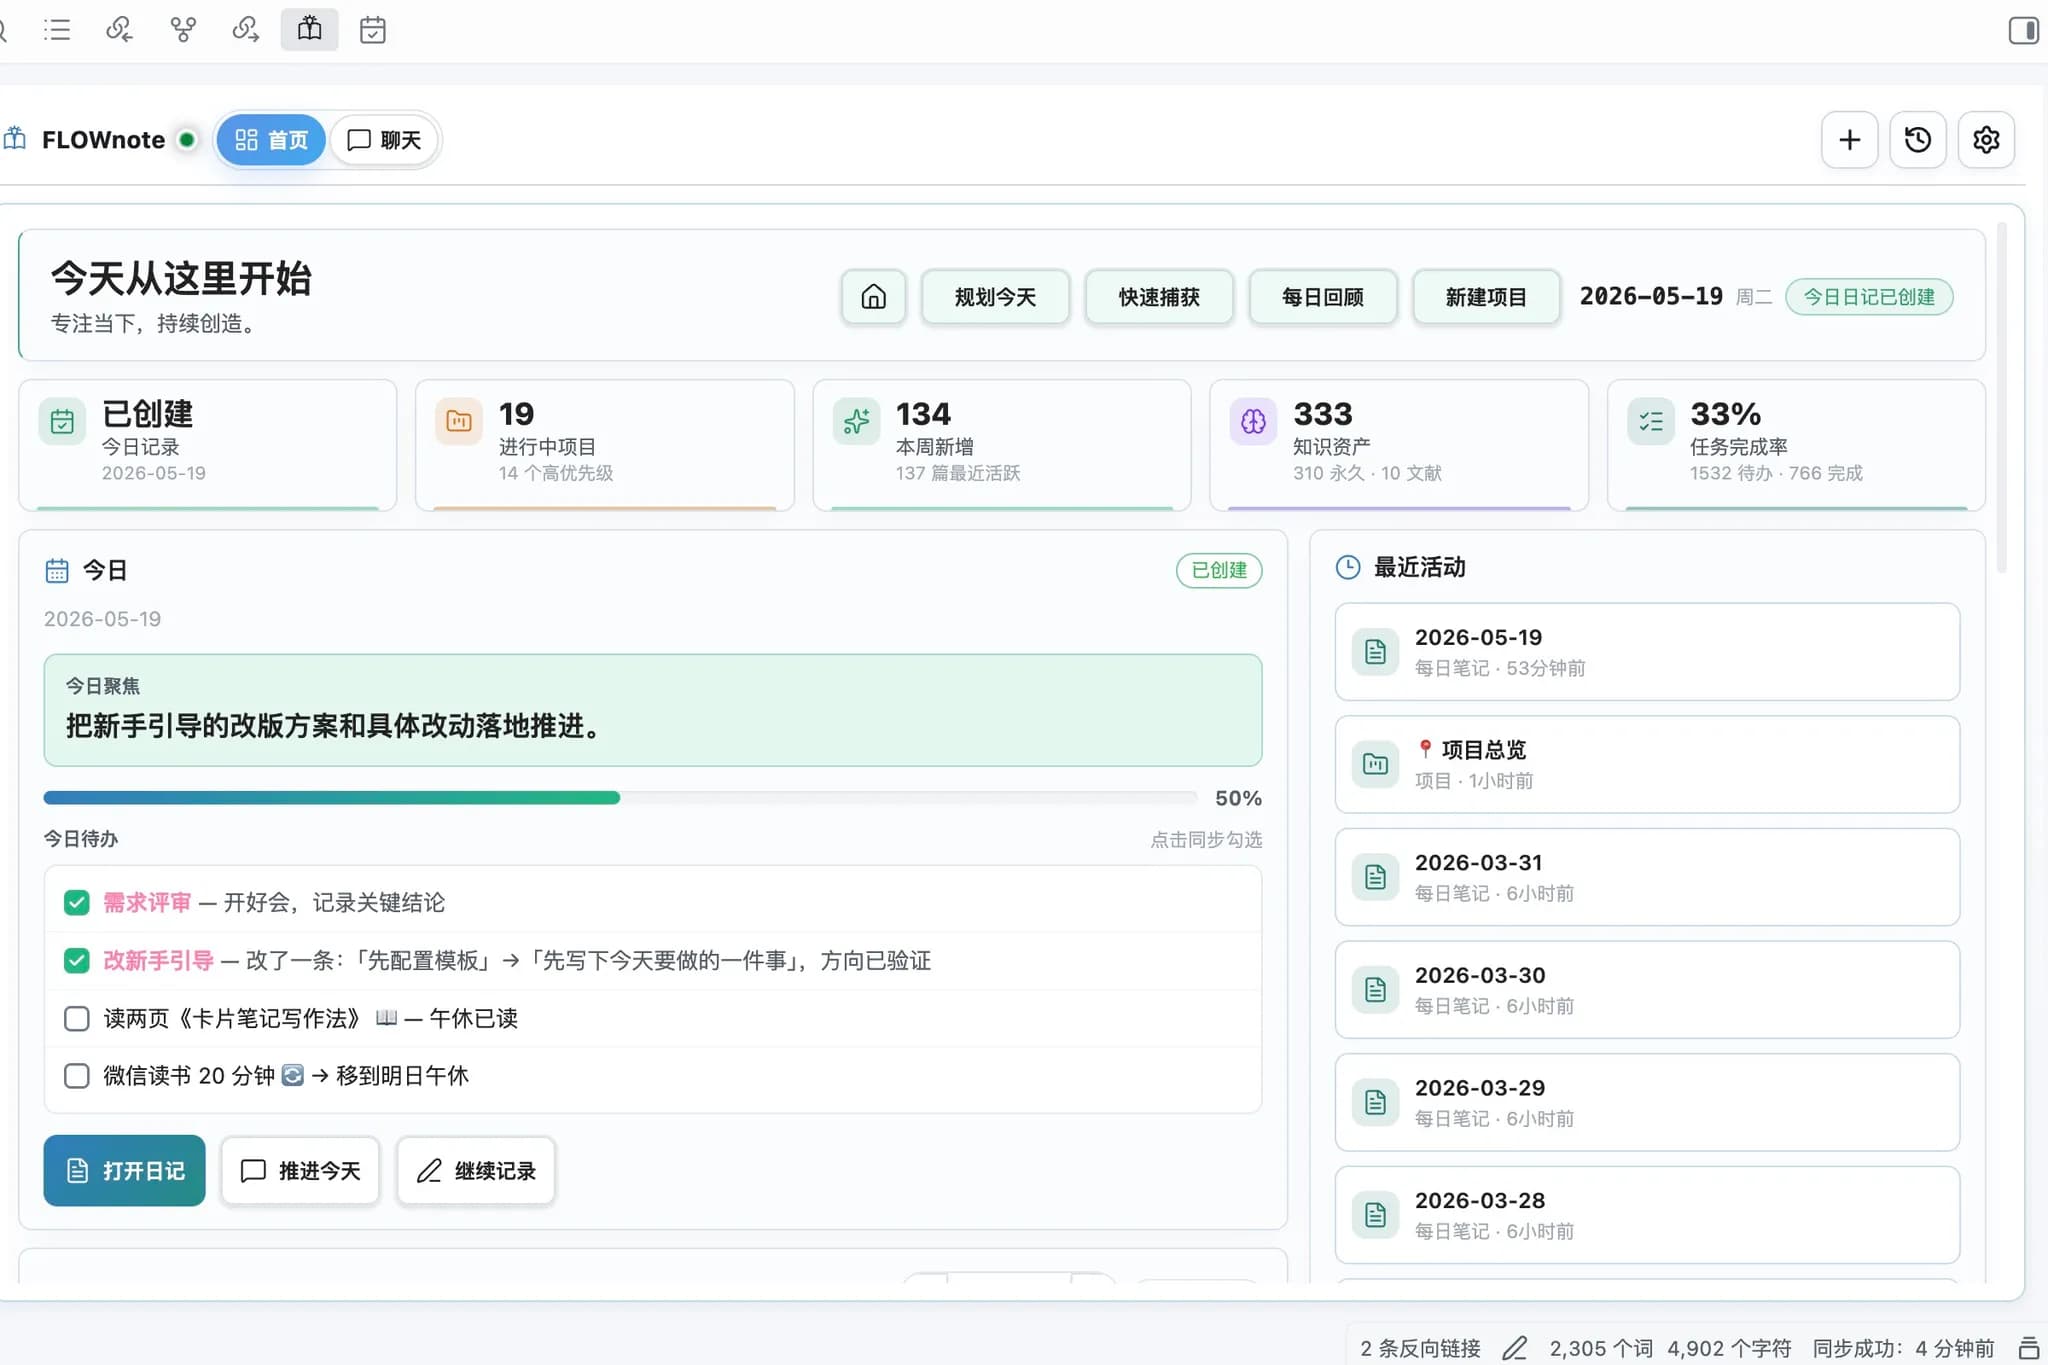Click the sparkle icon on 本周新增 card
Viewport: 2048px width, 1365px height.
[x=856, y=421]
